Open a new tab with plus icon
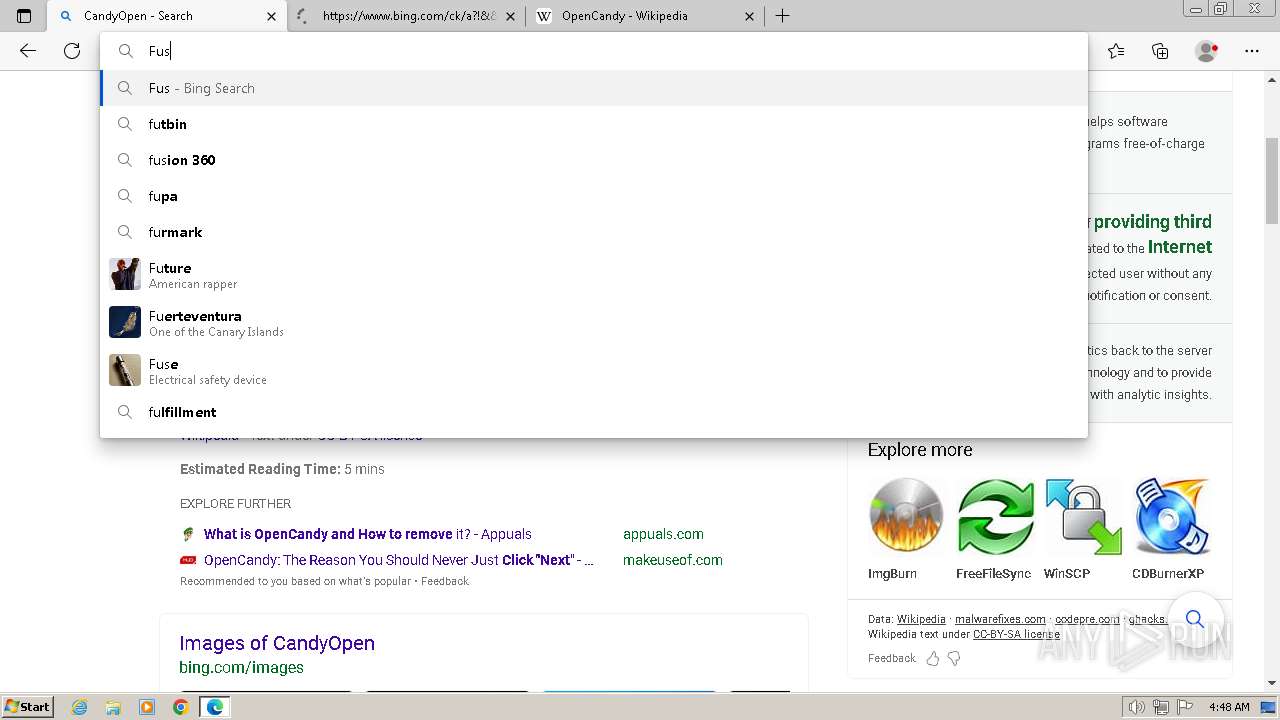 point(783,16)
